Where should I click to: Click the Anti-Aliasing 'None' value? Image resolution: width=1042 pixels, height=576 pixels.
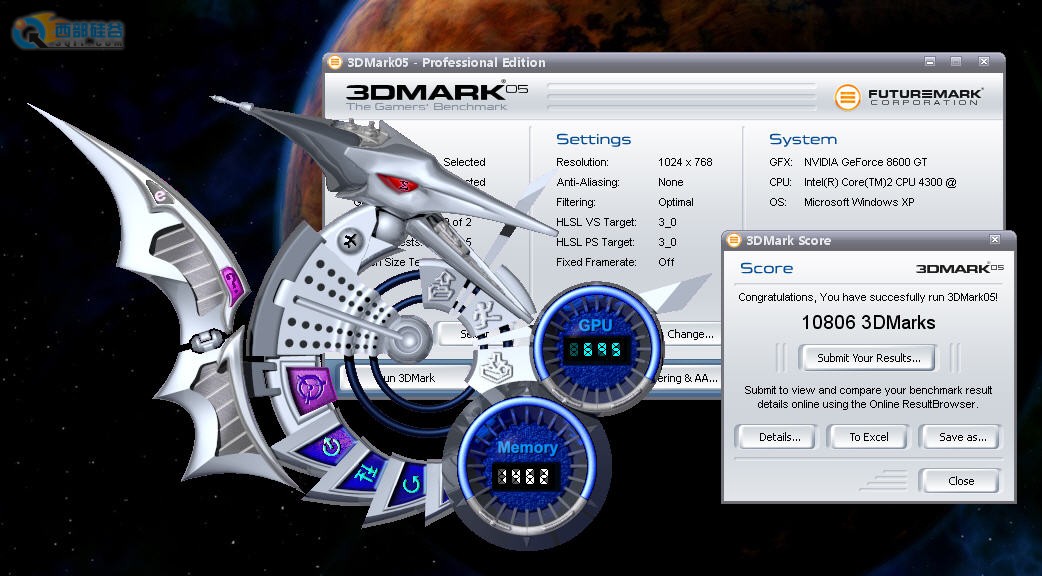(x=671, y=182)
